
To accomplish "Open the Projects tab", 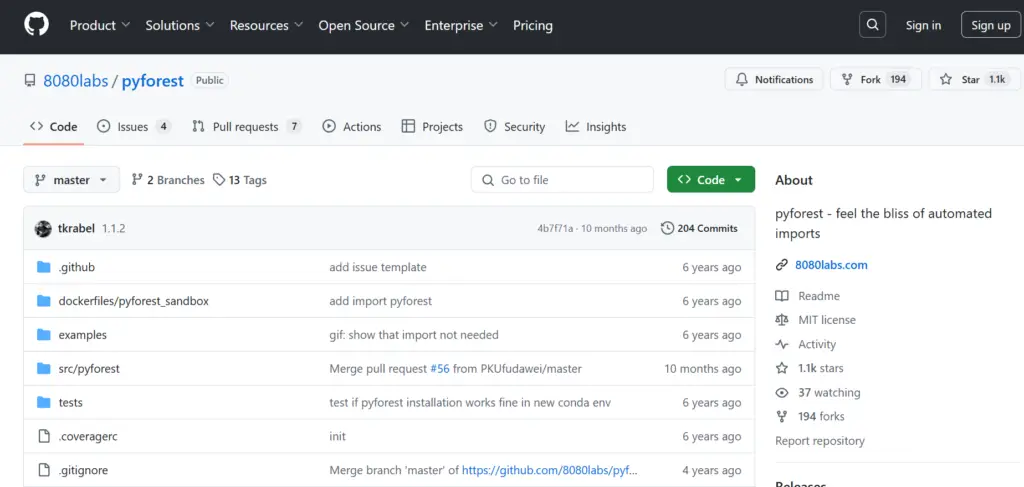I will [x=432, y=127].
